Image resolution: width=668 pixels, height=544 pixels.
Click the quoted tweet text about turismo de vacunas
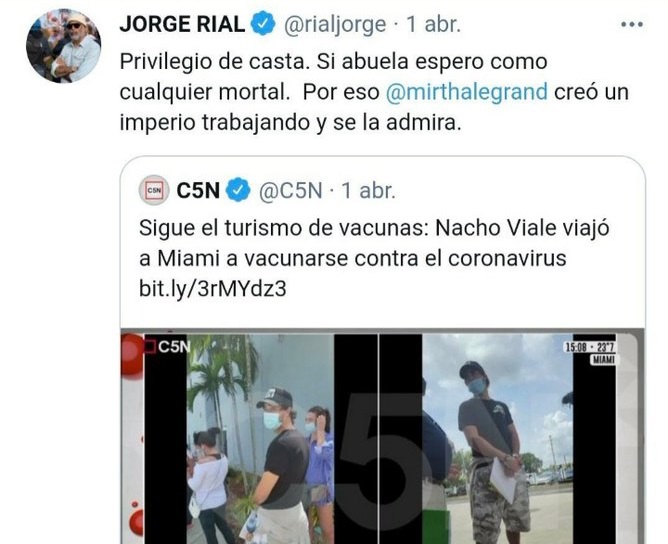click(x=374, y=243)
